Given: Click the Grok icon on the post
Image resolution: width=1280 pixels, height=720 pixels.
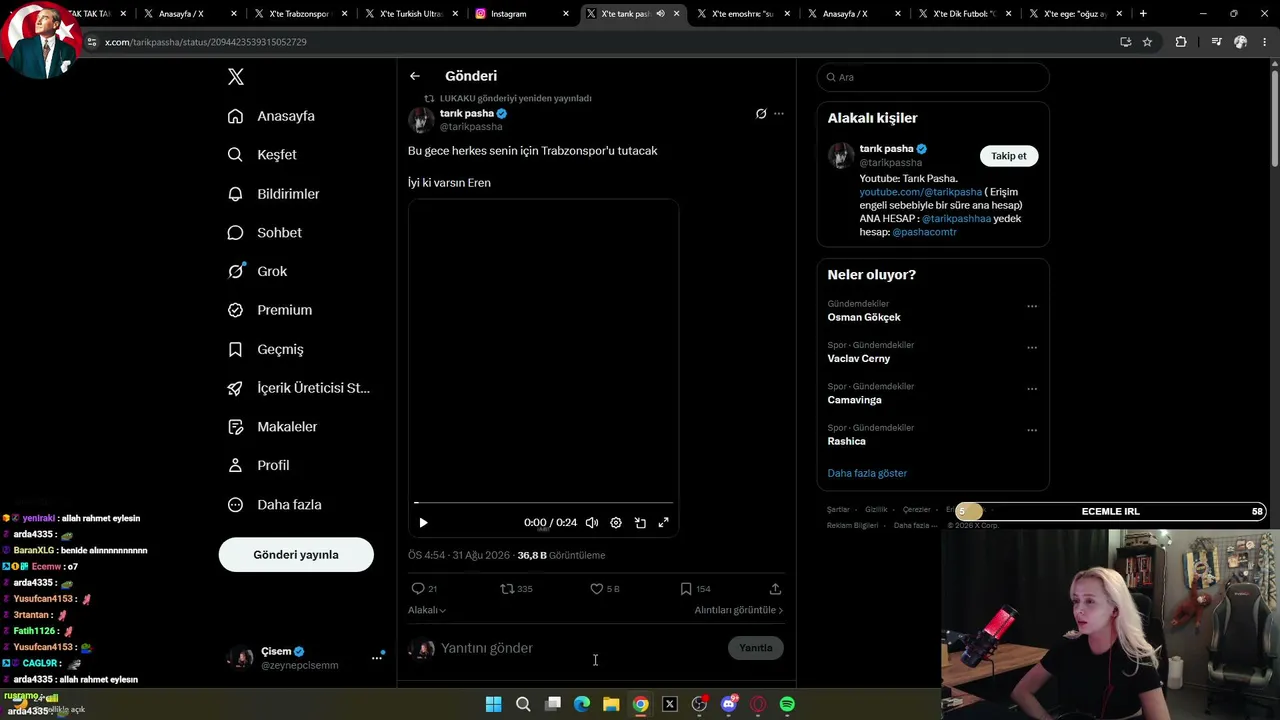Looking at the screenshot, I should (761, 114).
